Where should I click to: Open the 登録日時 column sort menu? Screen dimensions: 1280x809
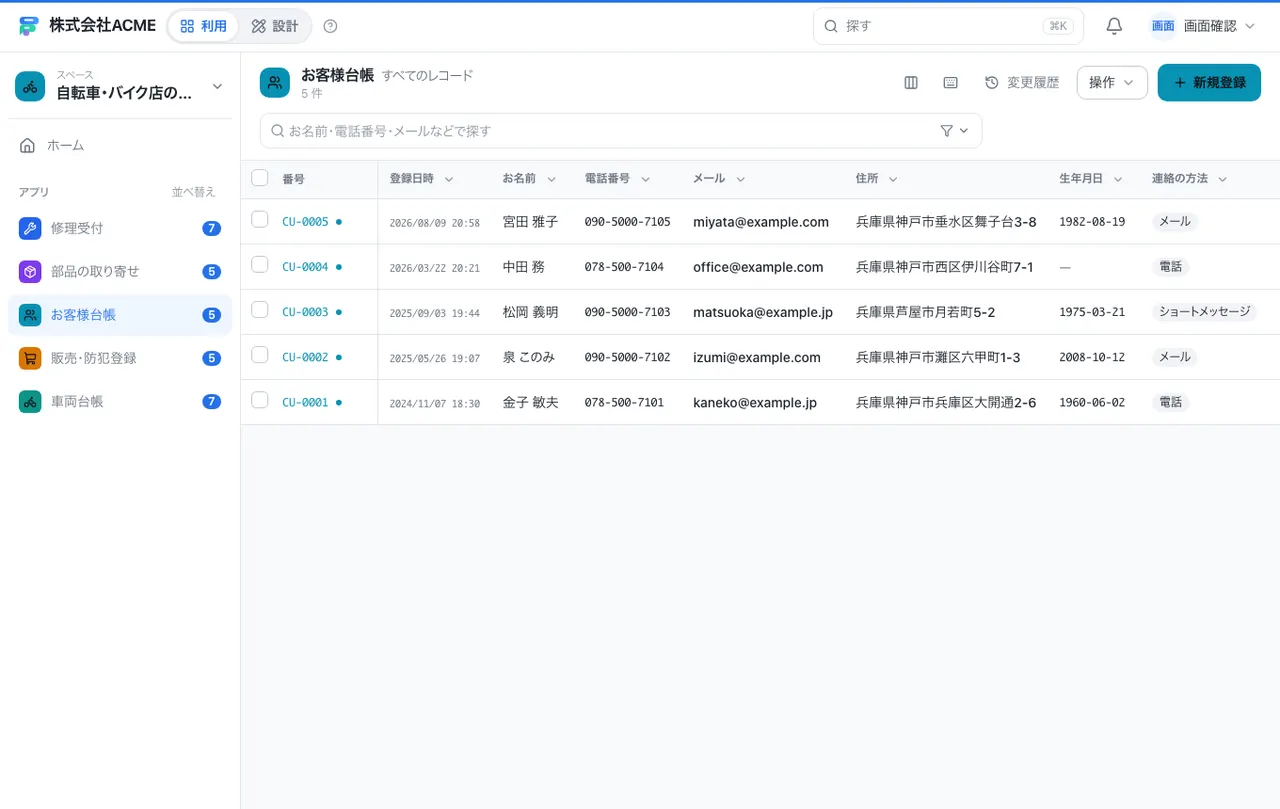(x=449, y=179)
